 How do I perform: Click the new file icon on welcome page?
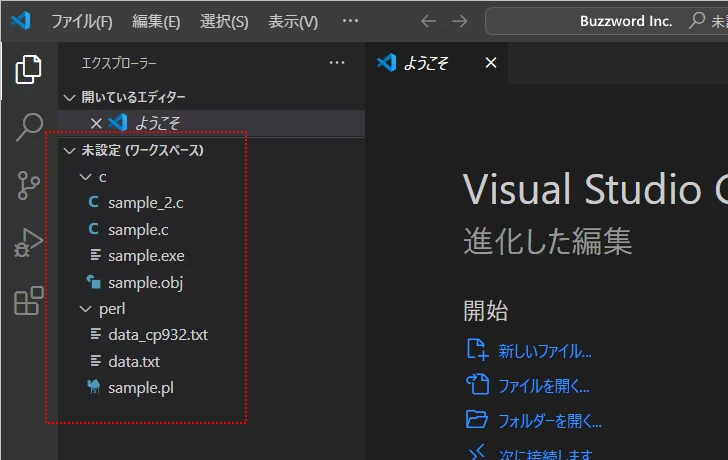click(x=477, y=350)
